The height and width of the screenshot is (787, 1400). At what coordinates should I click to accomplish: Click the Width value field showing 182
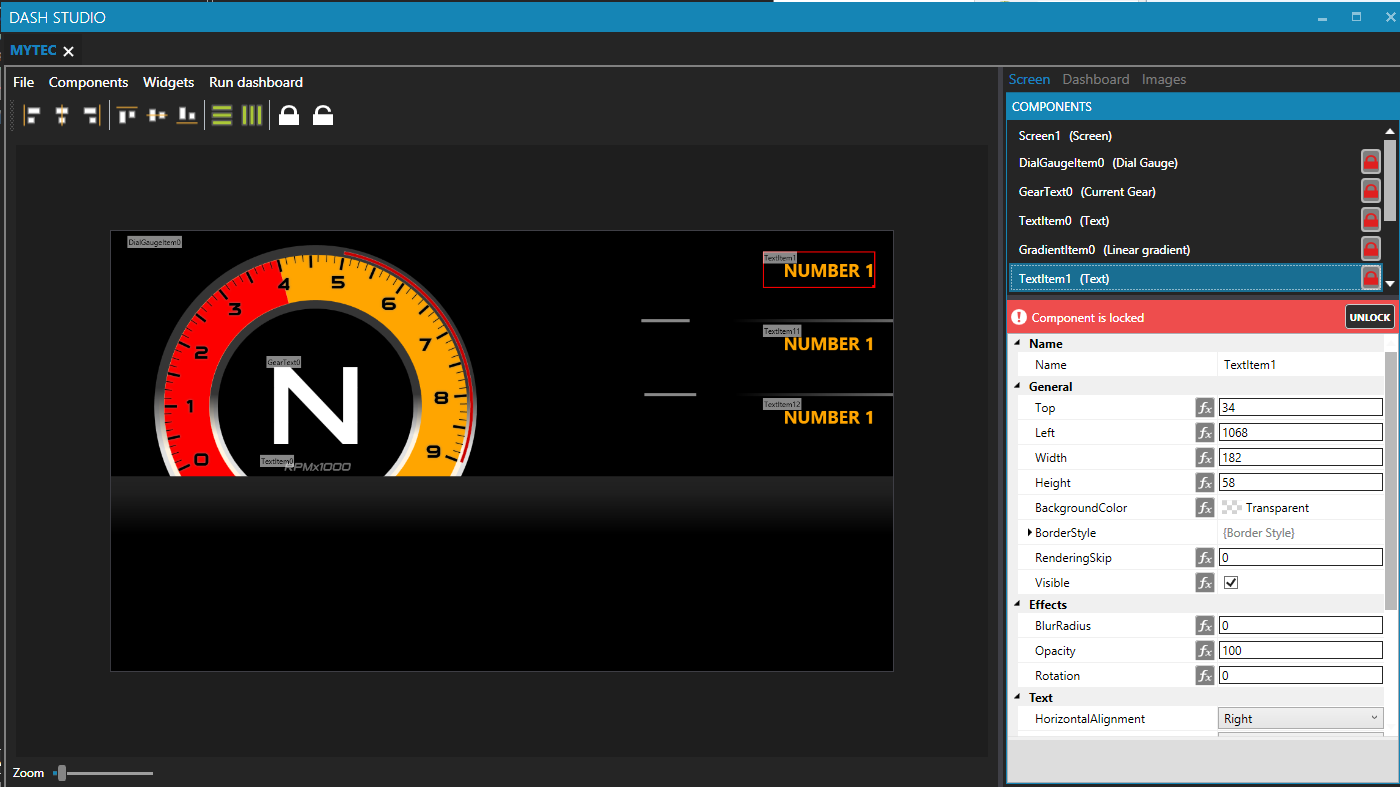pos(1300,458)
